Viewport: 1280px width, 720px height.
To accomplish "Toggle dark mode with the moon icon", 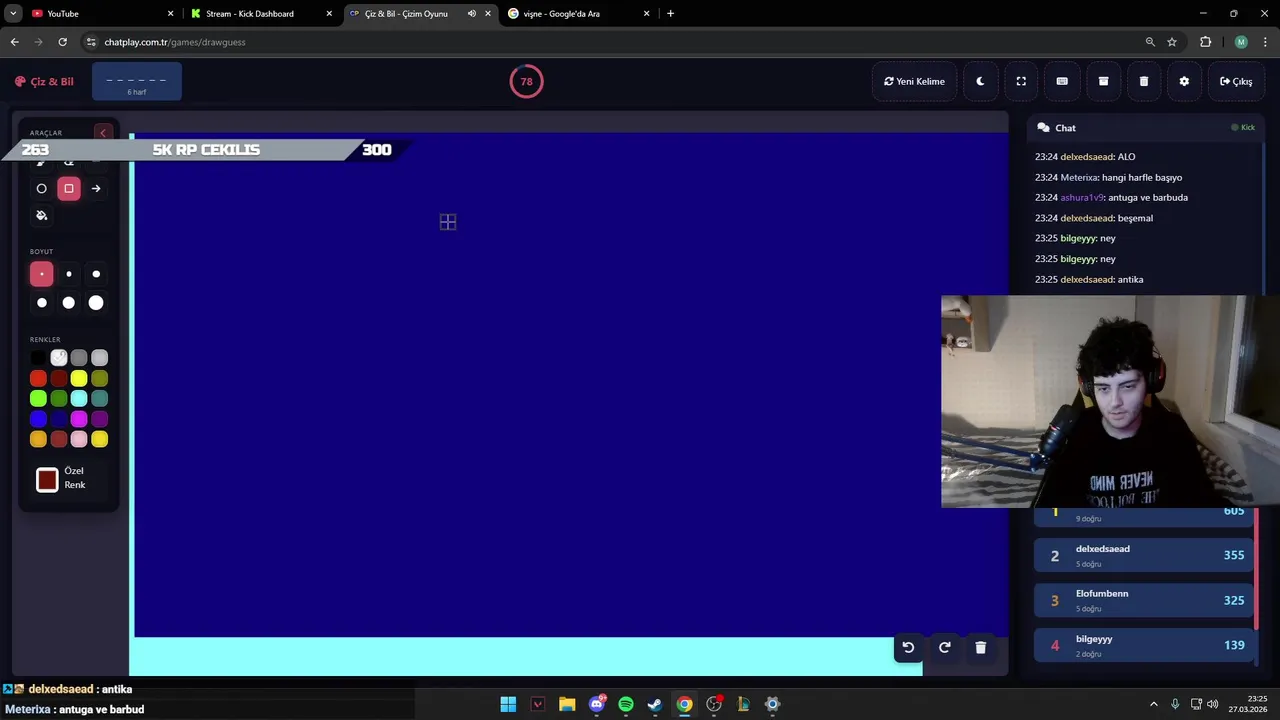I will [980, 81].
